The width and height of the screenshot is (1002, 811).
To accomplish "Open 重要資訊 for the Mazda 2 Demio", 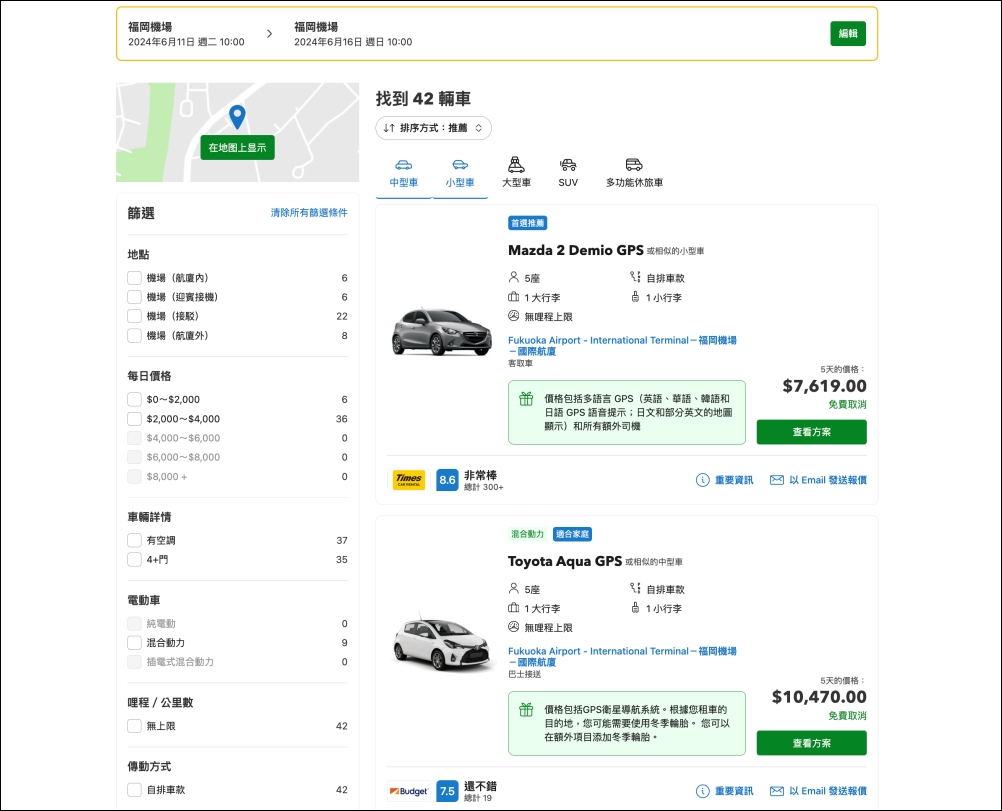I will 724,480.
